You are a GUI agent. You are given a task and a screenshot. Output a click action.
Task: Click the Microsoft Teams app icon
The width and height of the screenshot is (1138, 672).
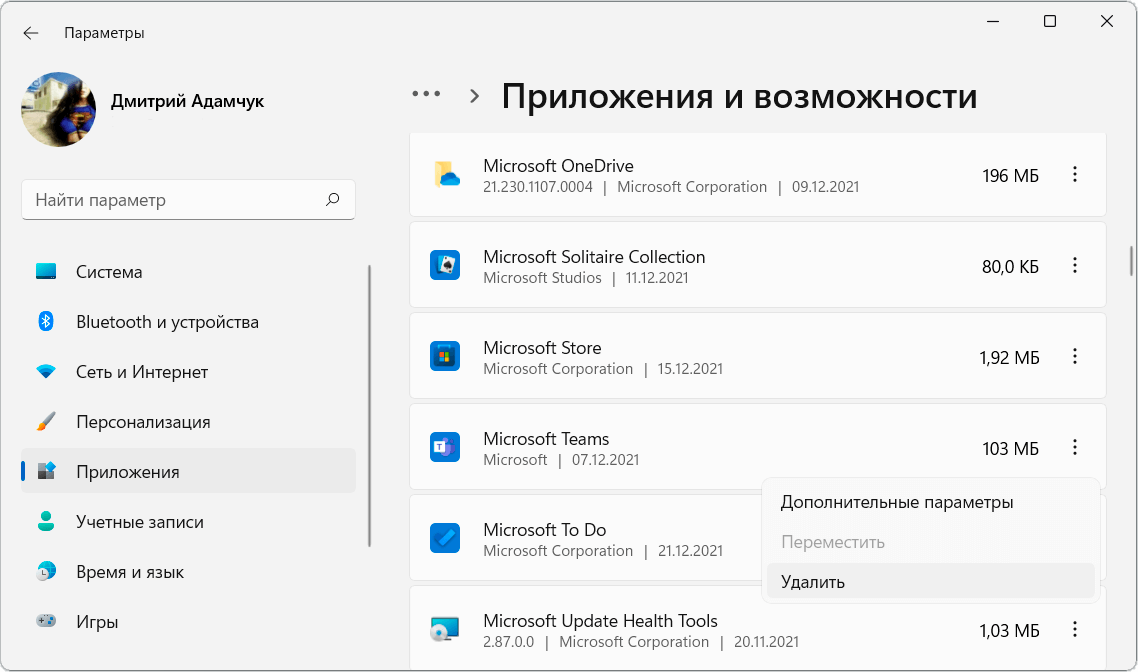(445, 448)
